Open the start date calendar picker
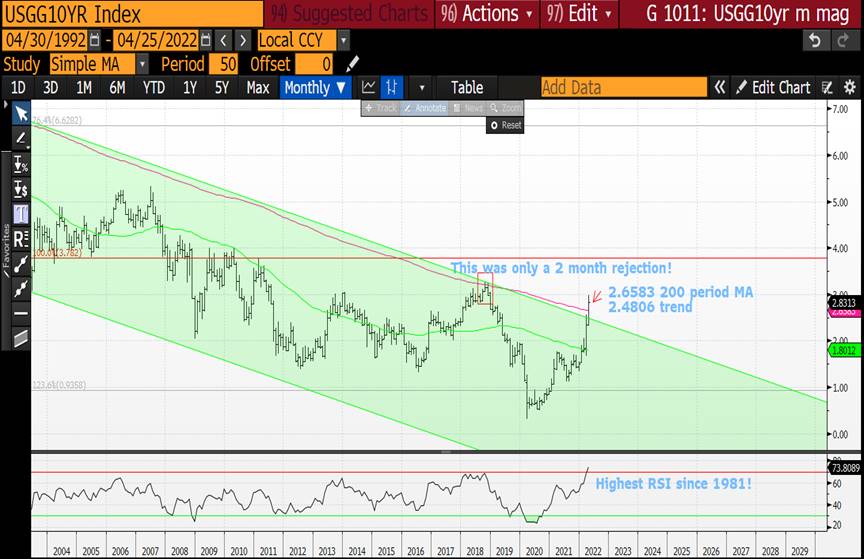Viewport: 864px width, 559px height. pos(95,40)
